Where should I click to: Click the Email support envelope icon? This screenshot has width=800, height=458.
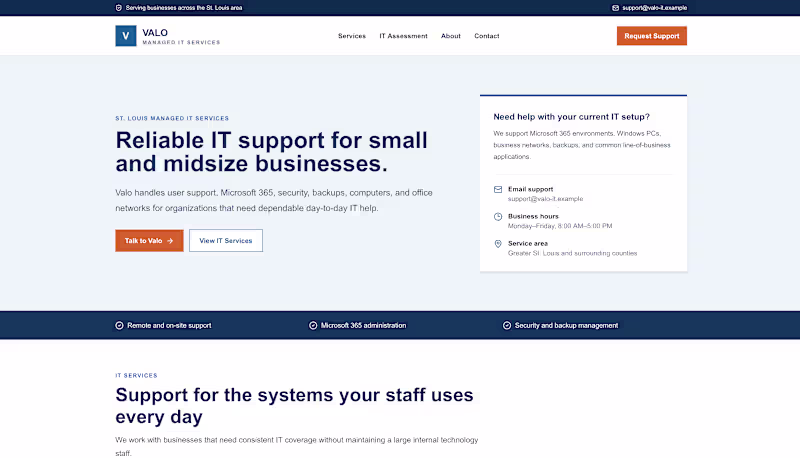[498, 189]
